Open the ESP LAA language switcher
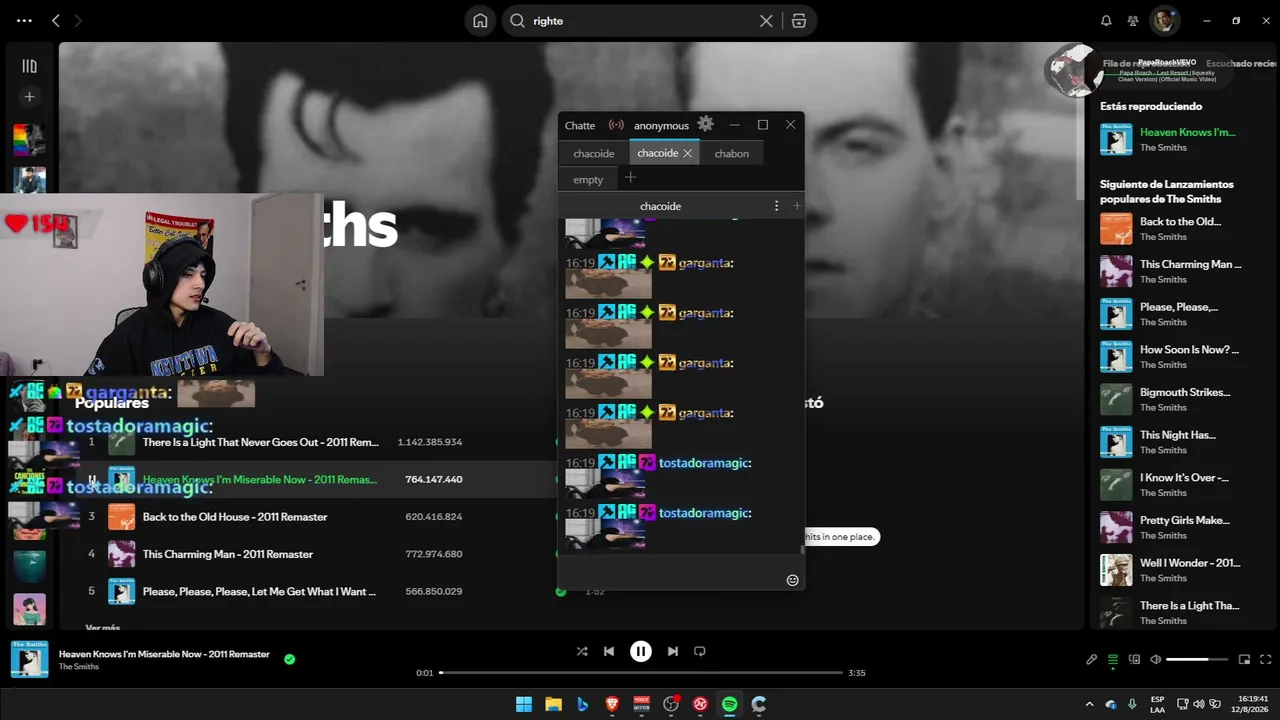 pyautogui.click(x=1157, y=704)
